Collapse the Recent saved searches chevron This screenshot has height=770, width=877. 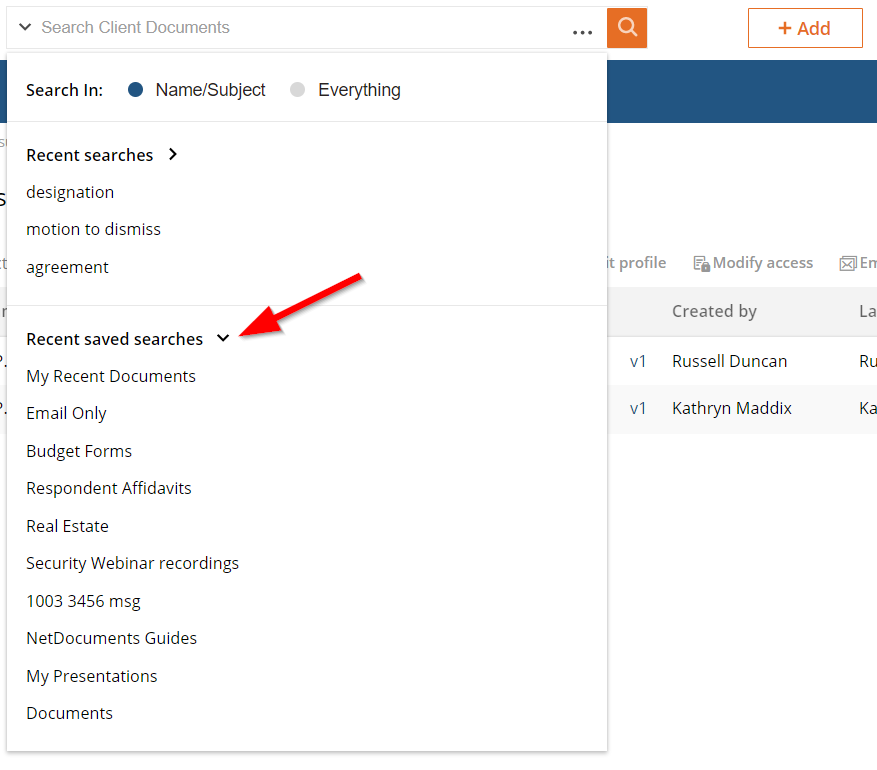pos(223,339)
